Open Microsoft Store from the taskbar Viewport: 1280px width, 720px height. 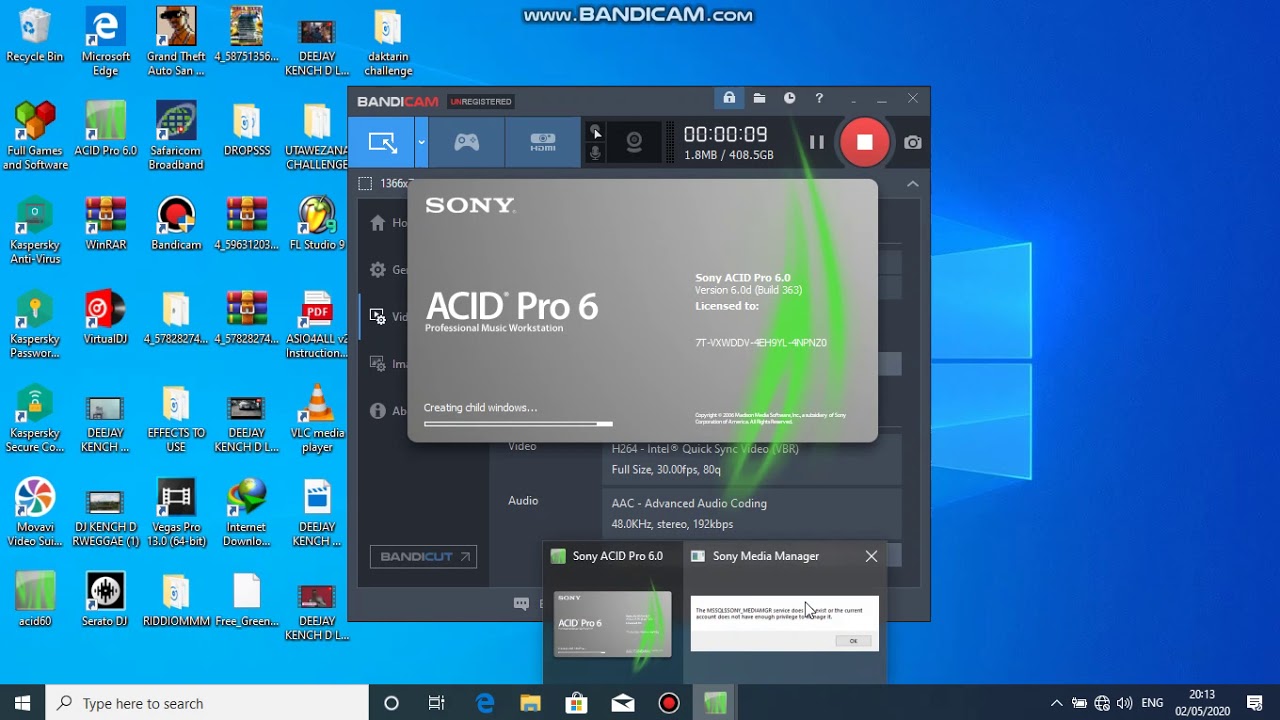pyautogui.click(x=576, y=703)
